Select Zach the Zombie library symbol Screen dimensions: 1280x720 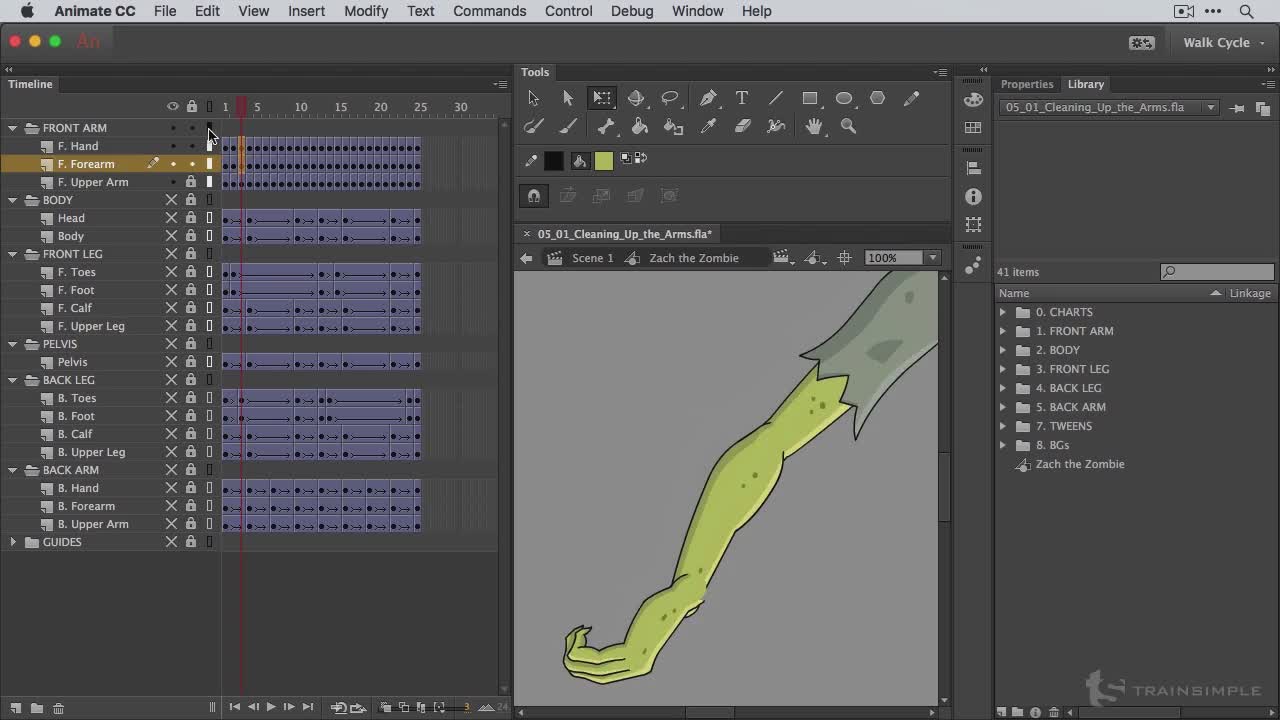pyautogui.click(x=1079, y=464)
